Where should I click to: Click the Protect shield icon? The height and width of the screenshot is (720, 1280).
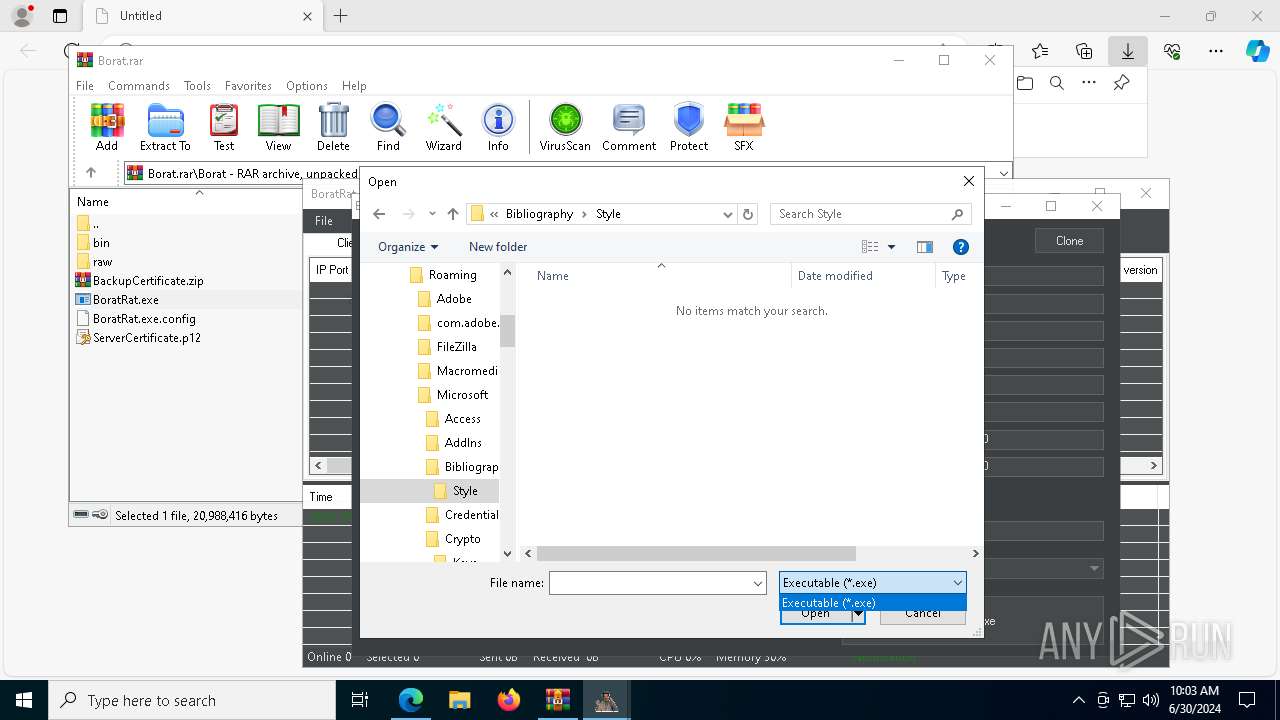click(x=689, y=127)
